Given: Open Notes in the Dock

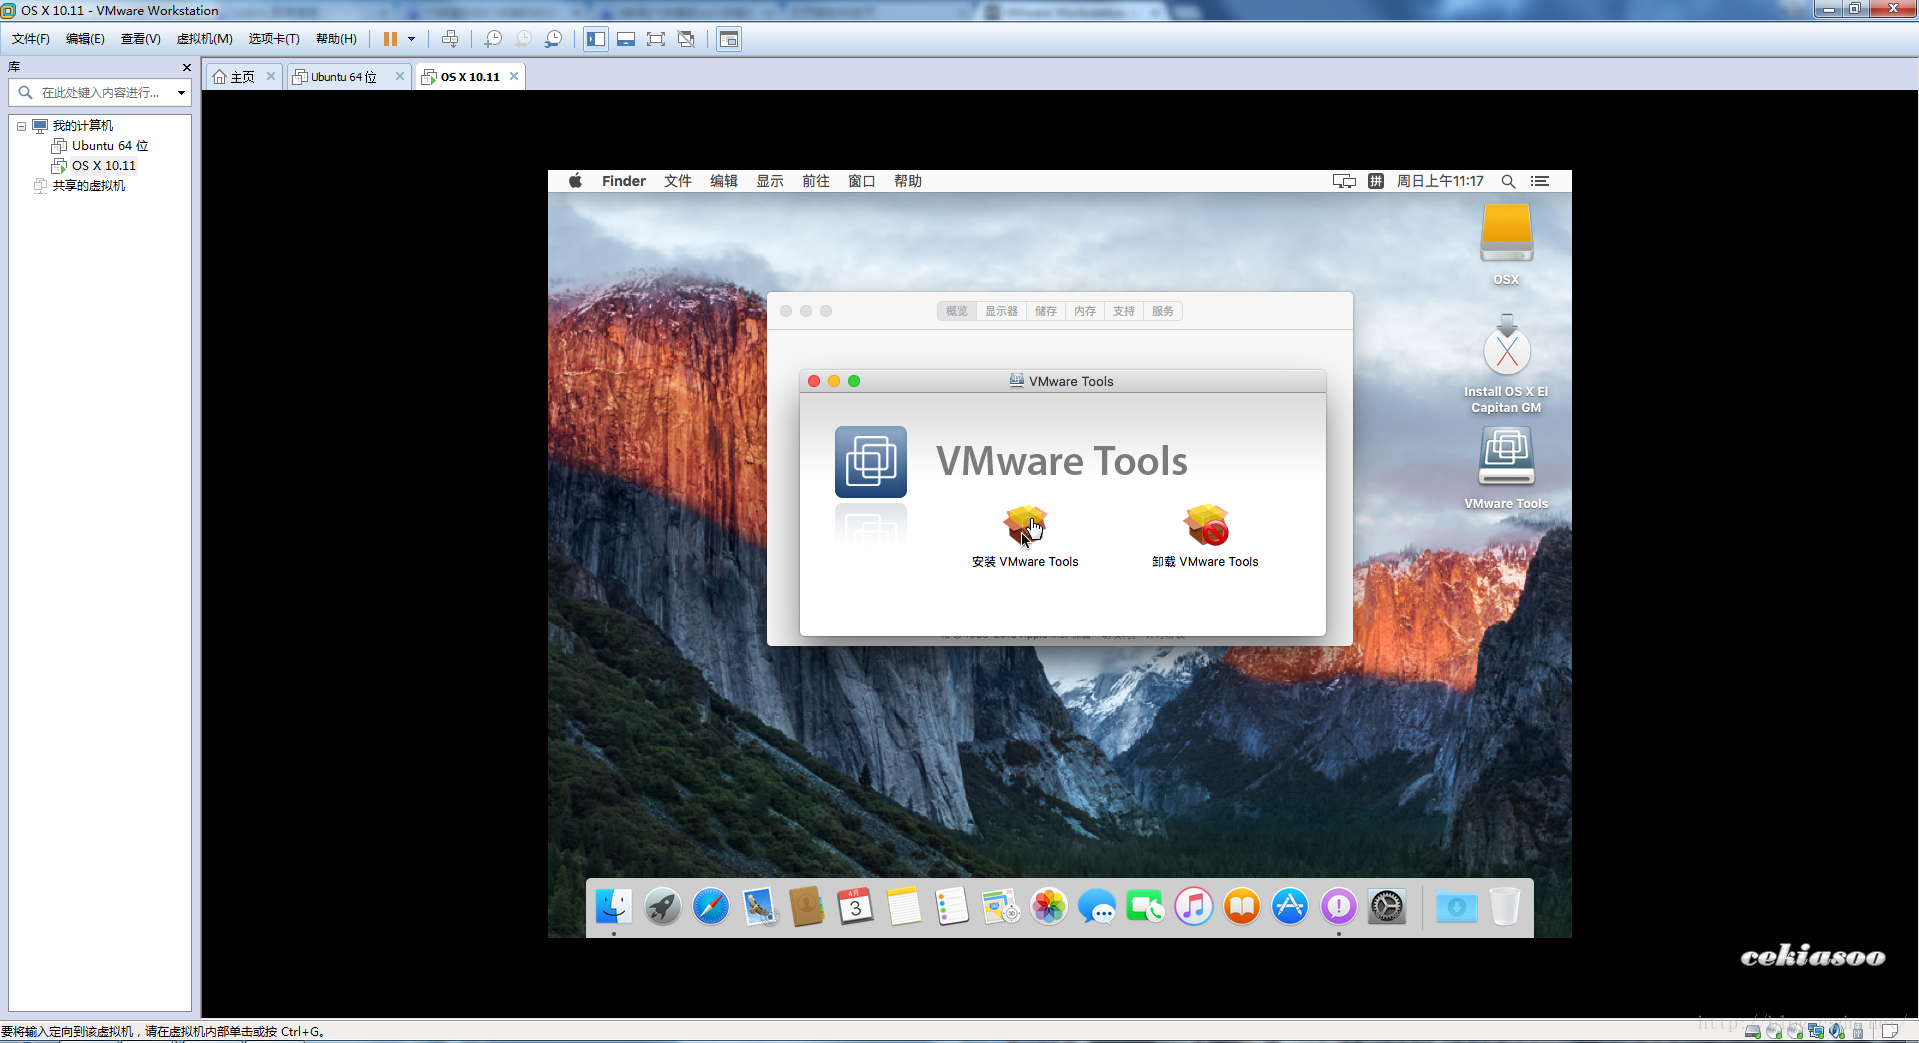Looking at the screenshot, I should 903,907.
